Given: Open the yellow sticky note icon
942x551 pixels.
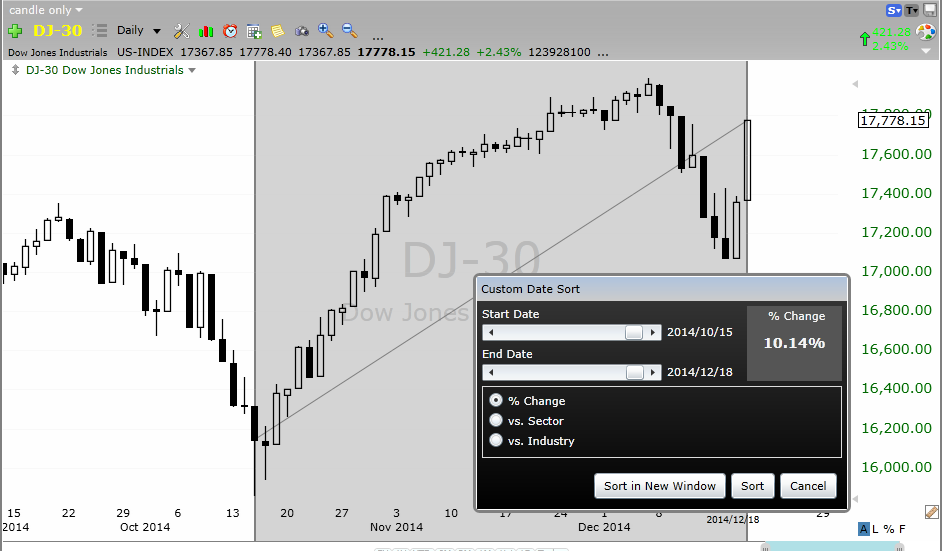Looking at the screenshot, I should (278, 31).
